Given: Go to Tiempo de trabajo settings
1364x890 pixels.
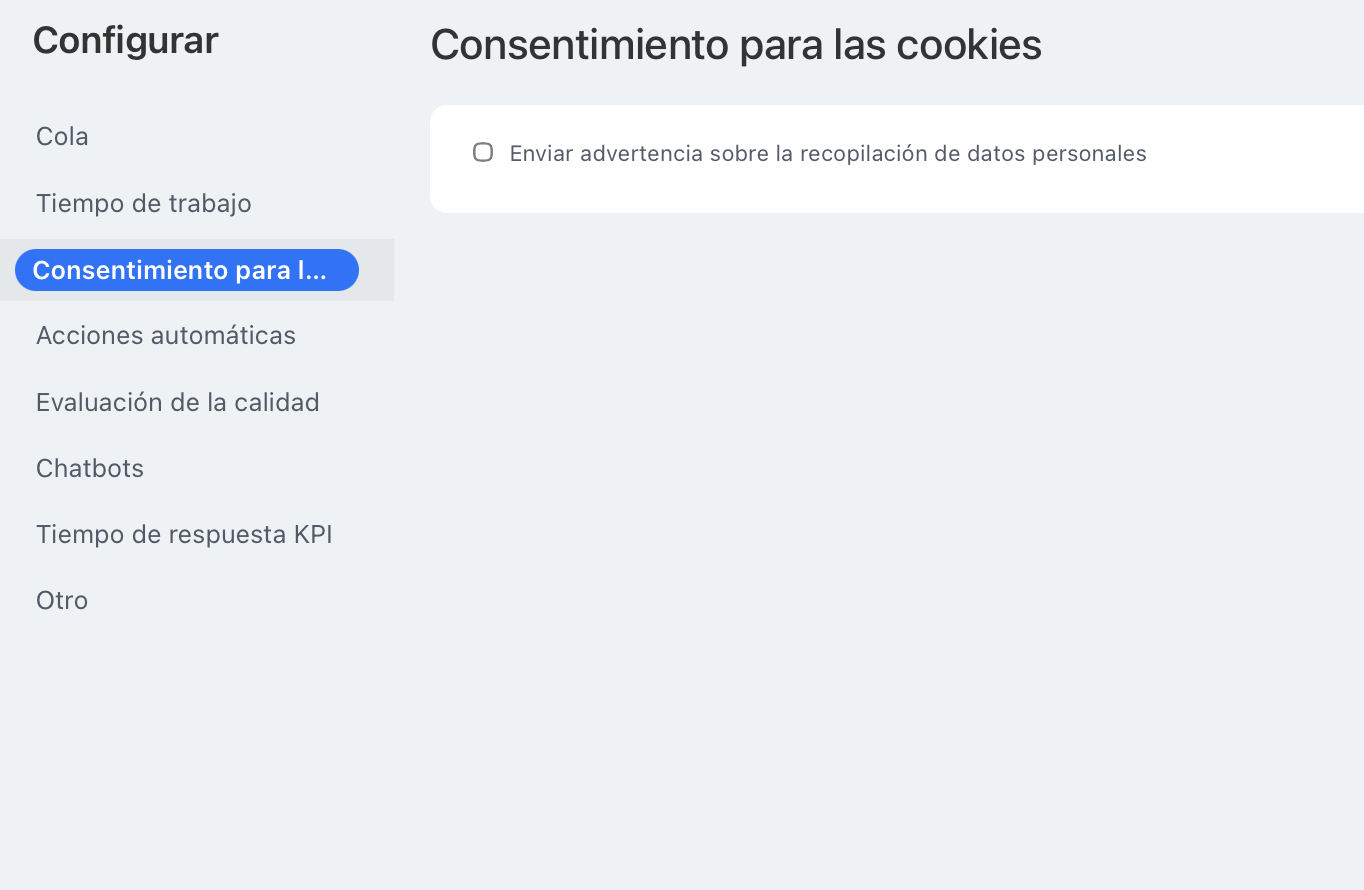Looking at the screenshot, I should pyautogui.click(x=144, y=203).
